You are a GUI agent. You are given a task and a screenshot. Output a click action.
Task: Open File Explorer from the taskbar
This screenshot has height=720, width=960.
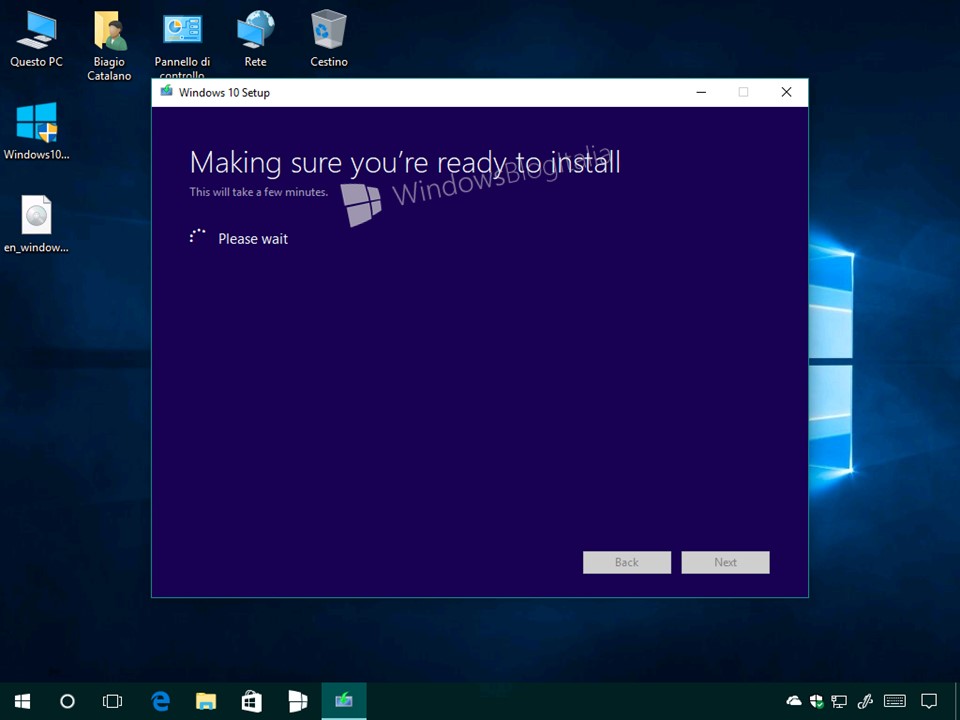pos(206,702)
